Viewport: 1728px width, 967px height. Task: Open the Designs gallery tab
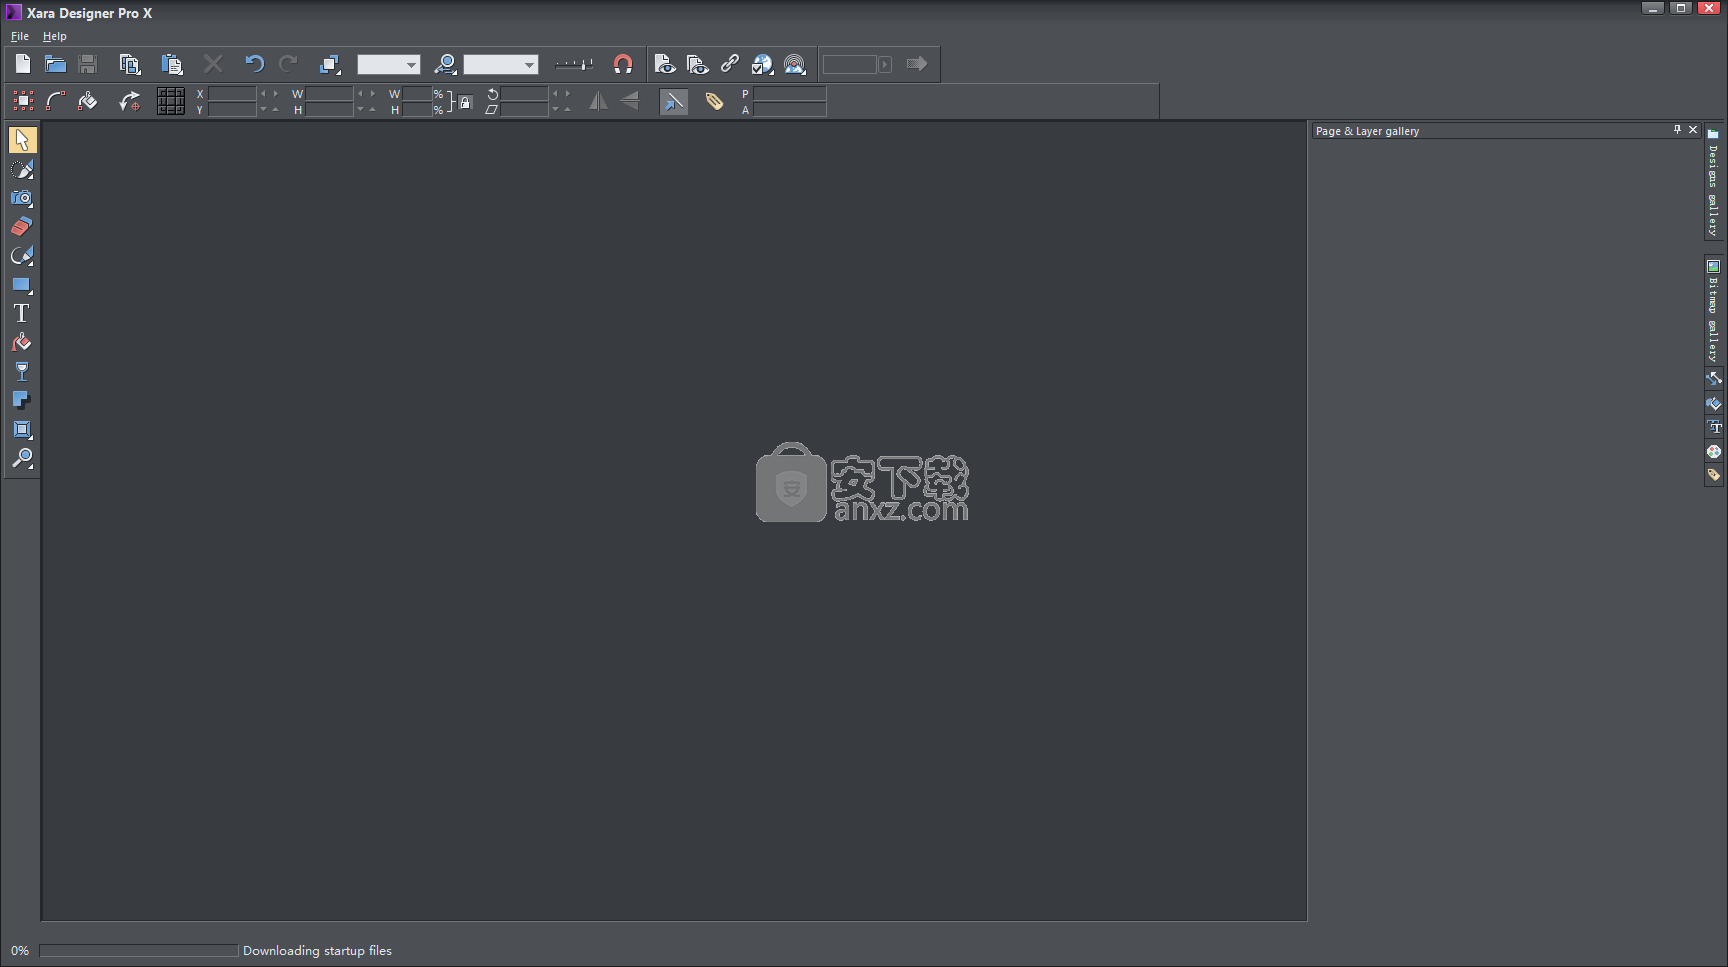pos(1713,183)
